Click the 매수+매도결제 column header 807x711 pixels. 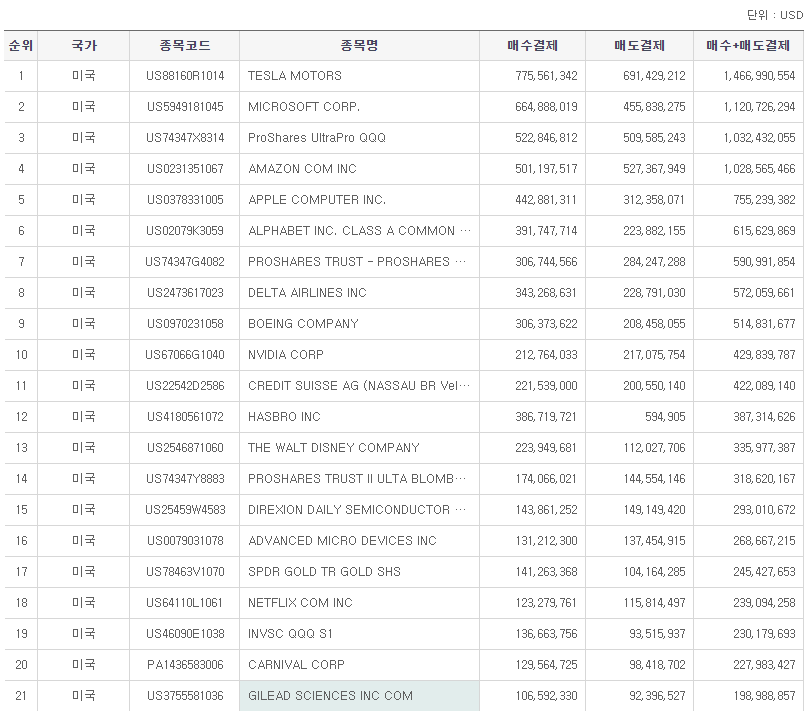click(x=748, y=45)
